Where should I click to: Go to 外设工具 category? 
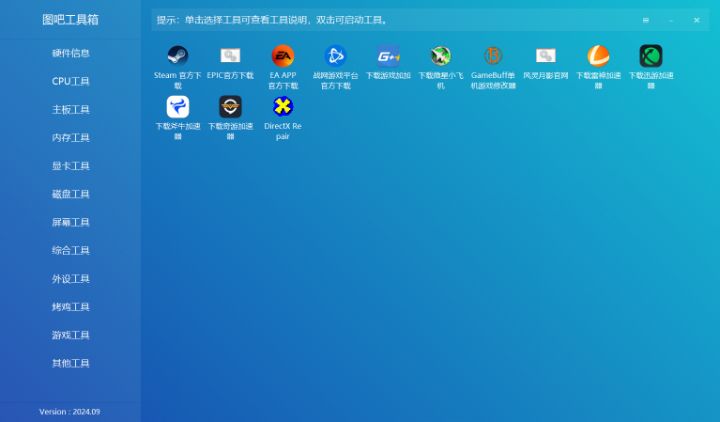[x=70, y=279]
